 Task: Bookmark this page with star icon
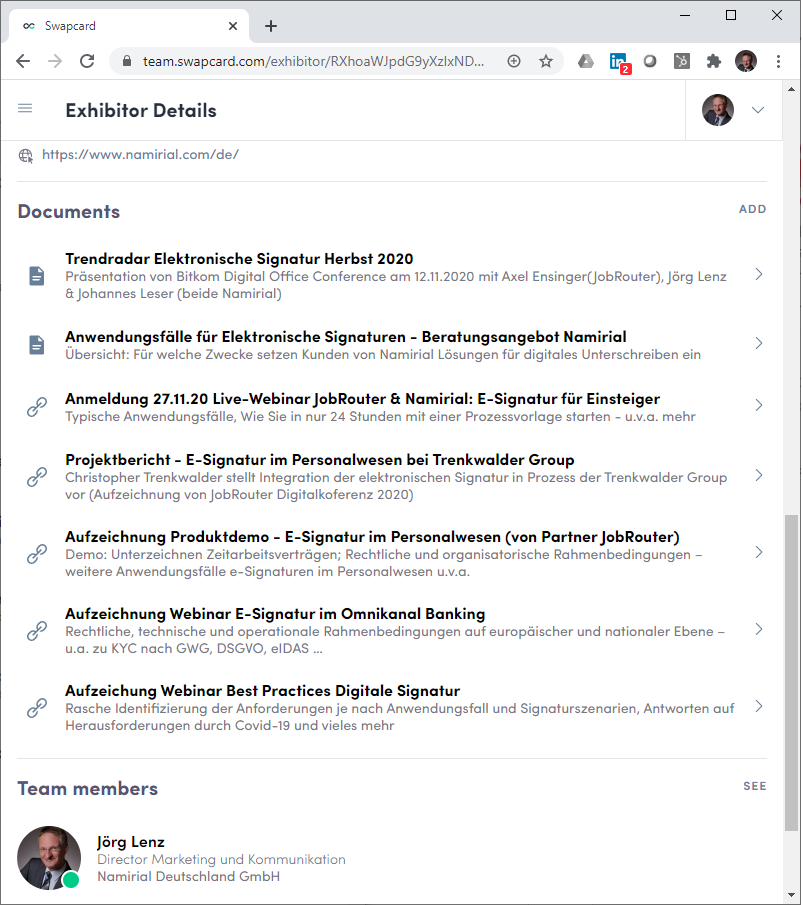[546, 61]
